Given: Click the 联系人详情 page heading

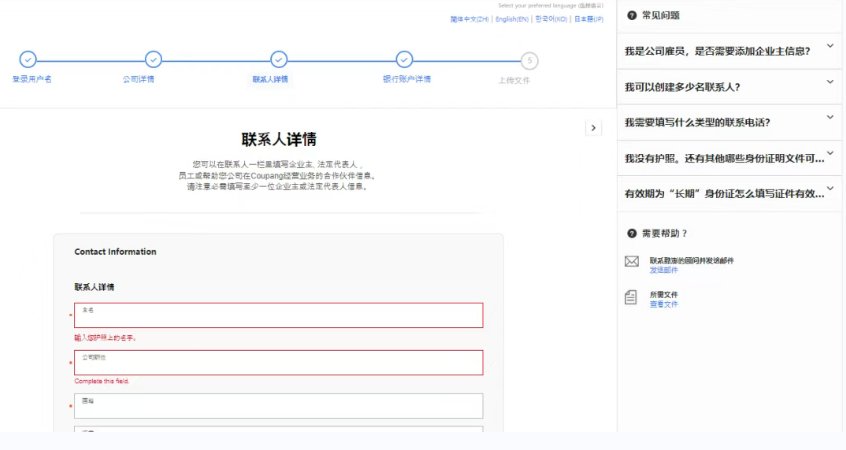Looking at the screenshot, I should [278, 140].
